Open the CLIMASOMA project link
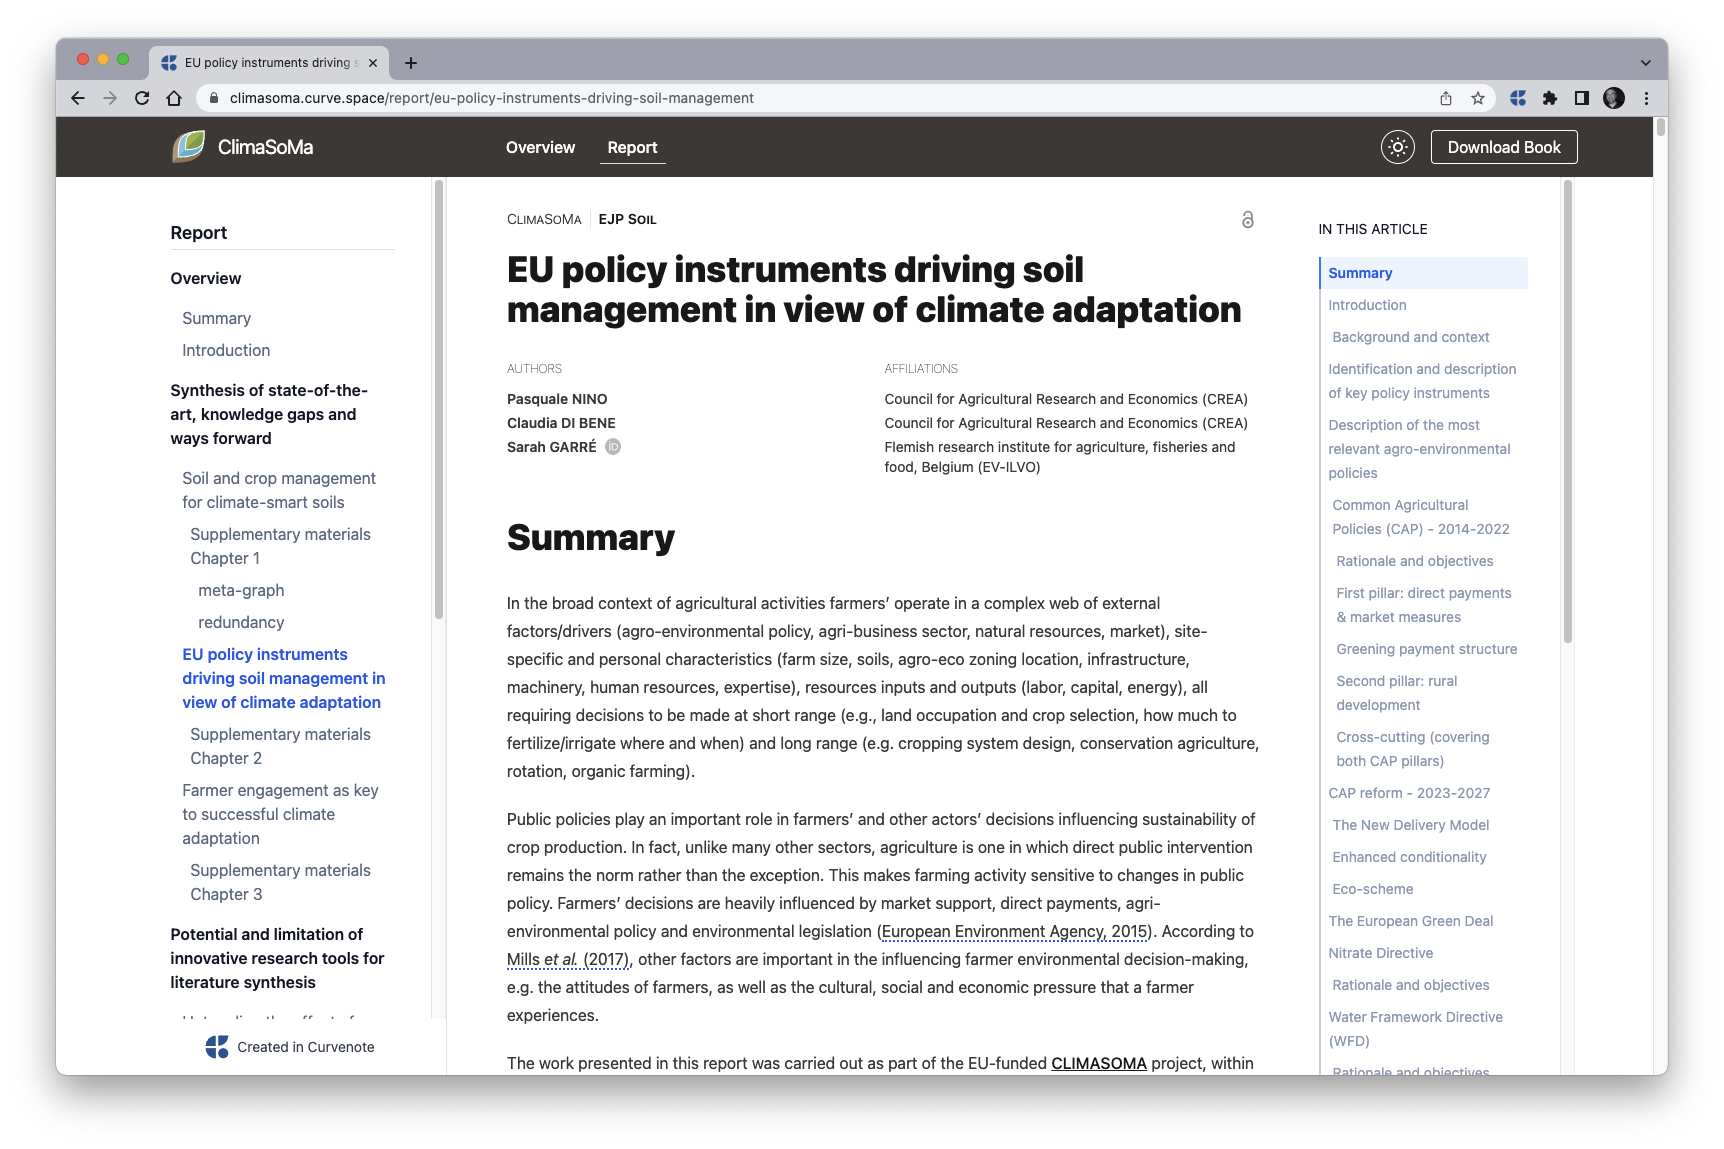This screenshot has width=1724, height=1149. [x=1098, y=1063]
